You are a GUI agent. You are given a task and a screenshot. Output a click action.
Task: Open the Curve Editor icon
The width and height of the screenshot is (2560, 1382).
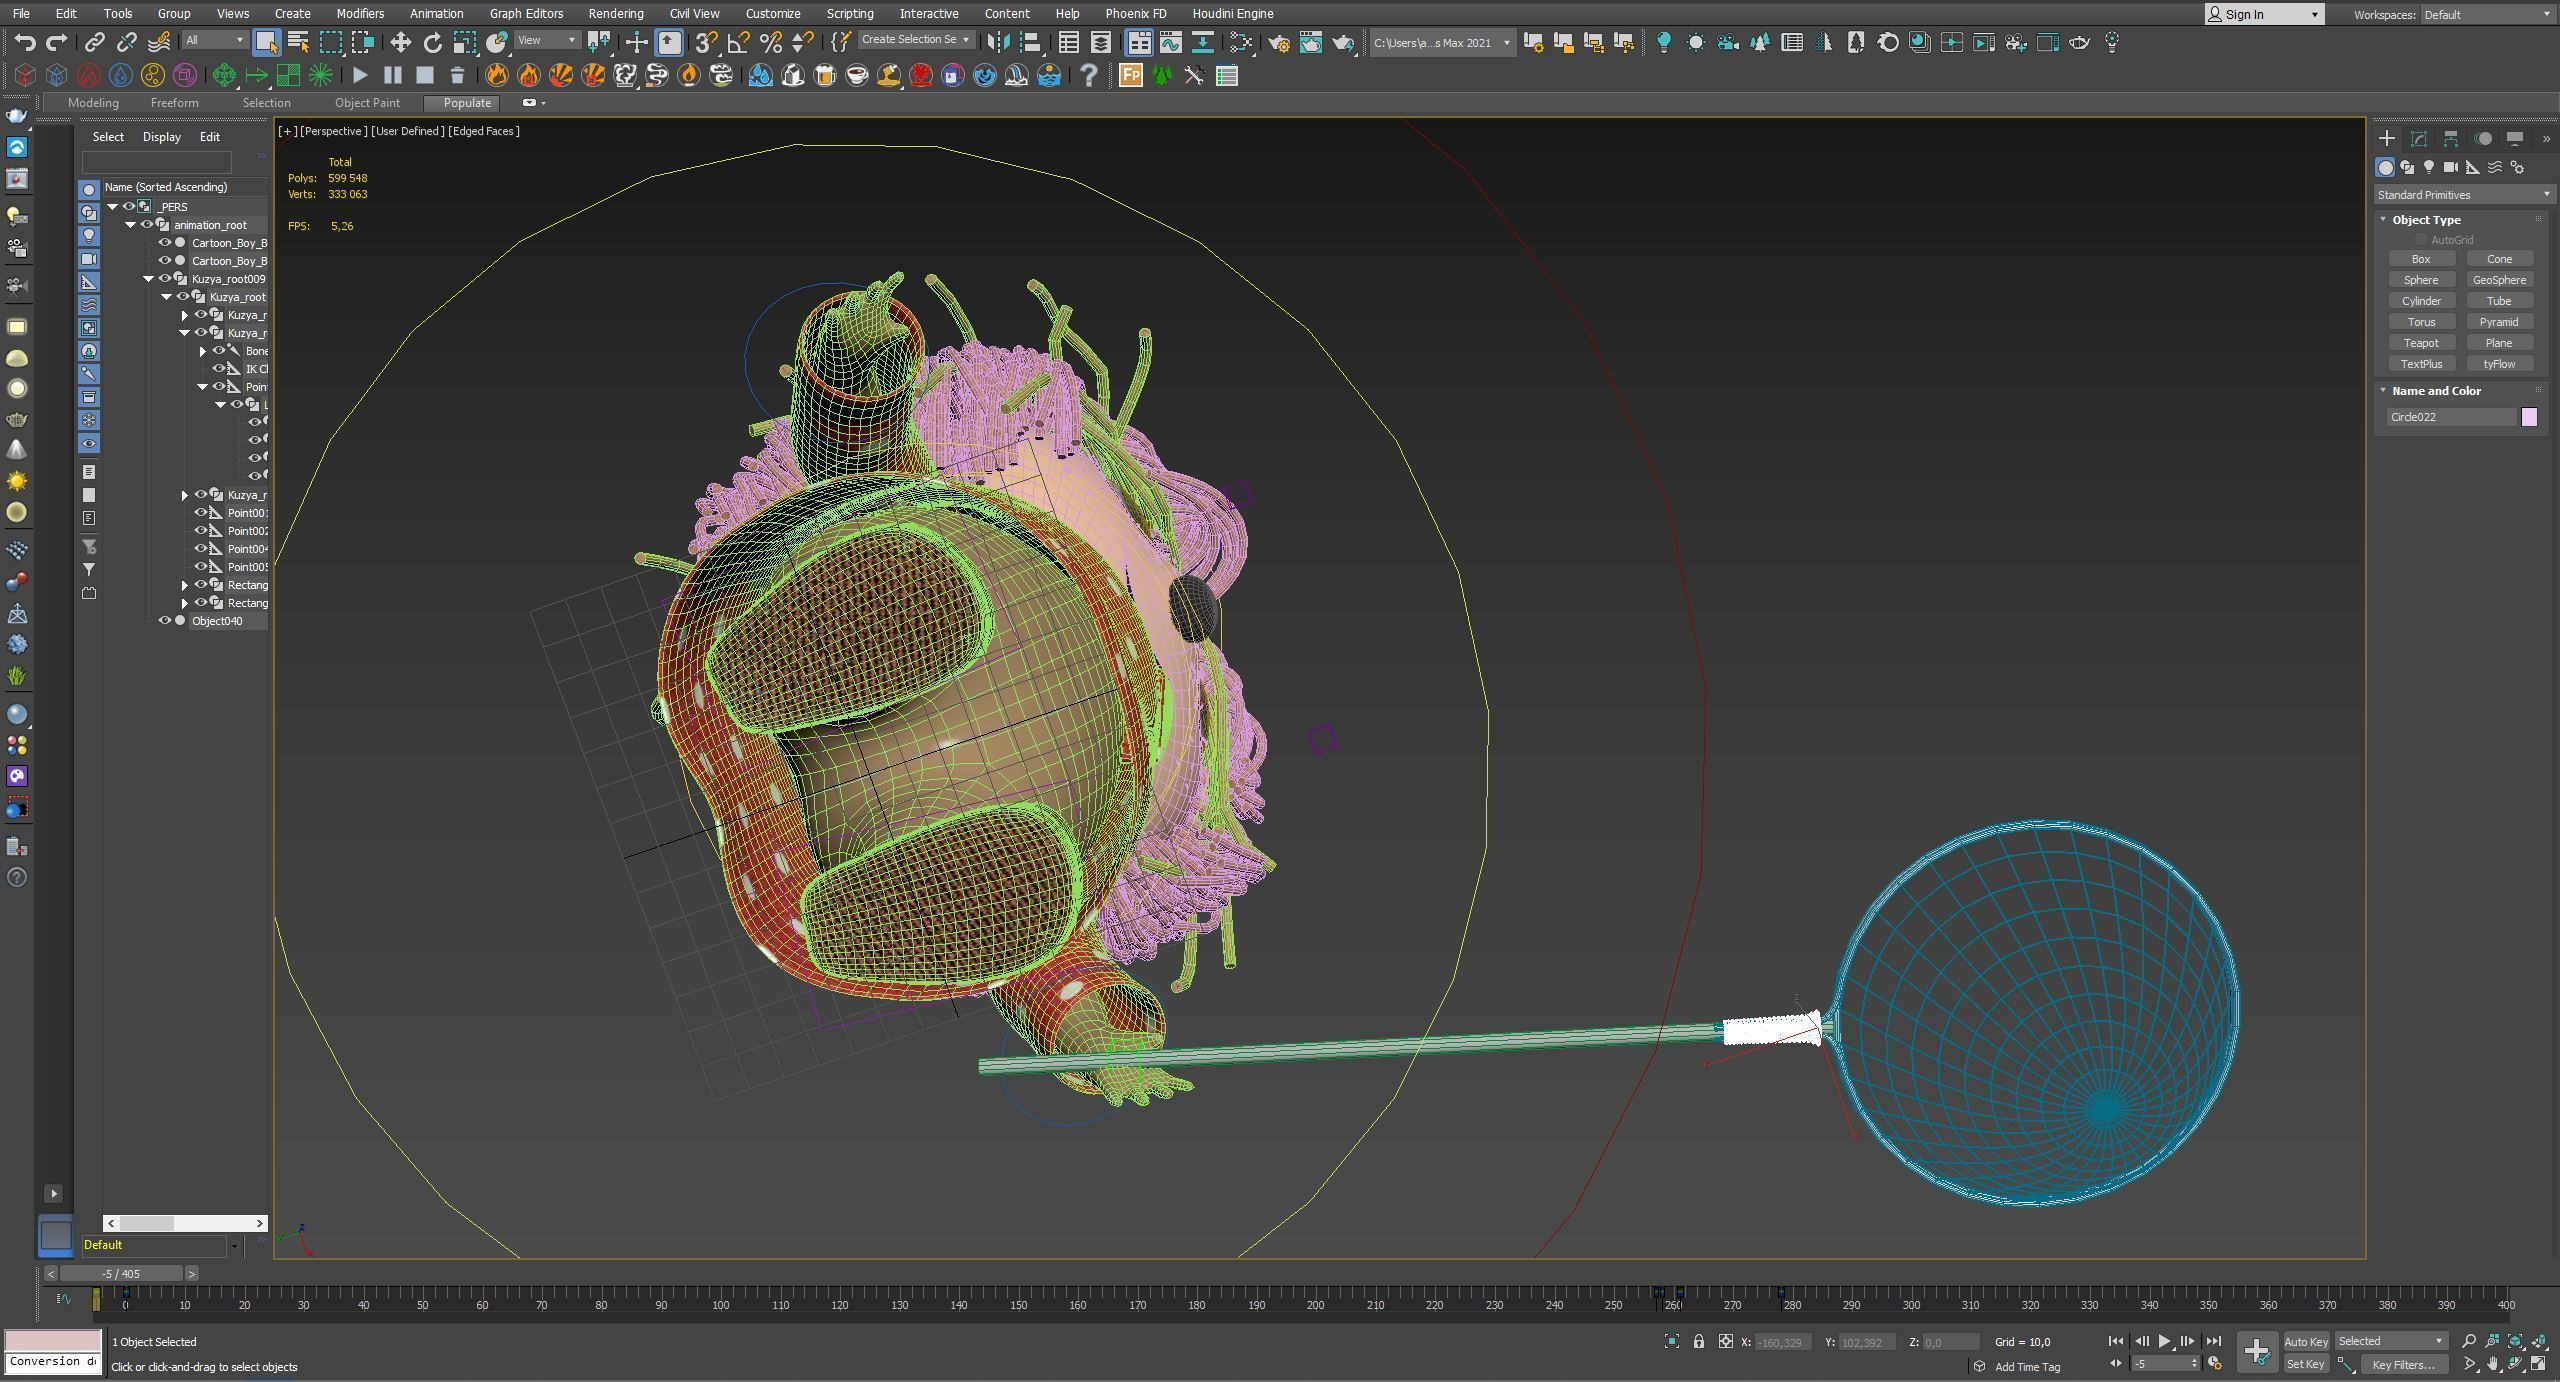[x=1170, y=42]
